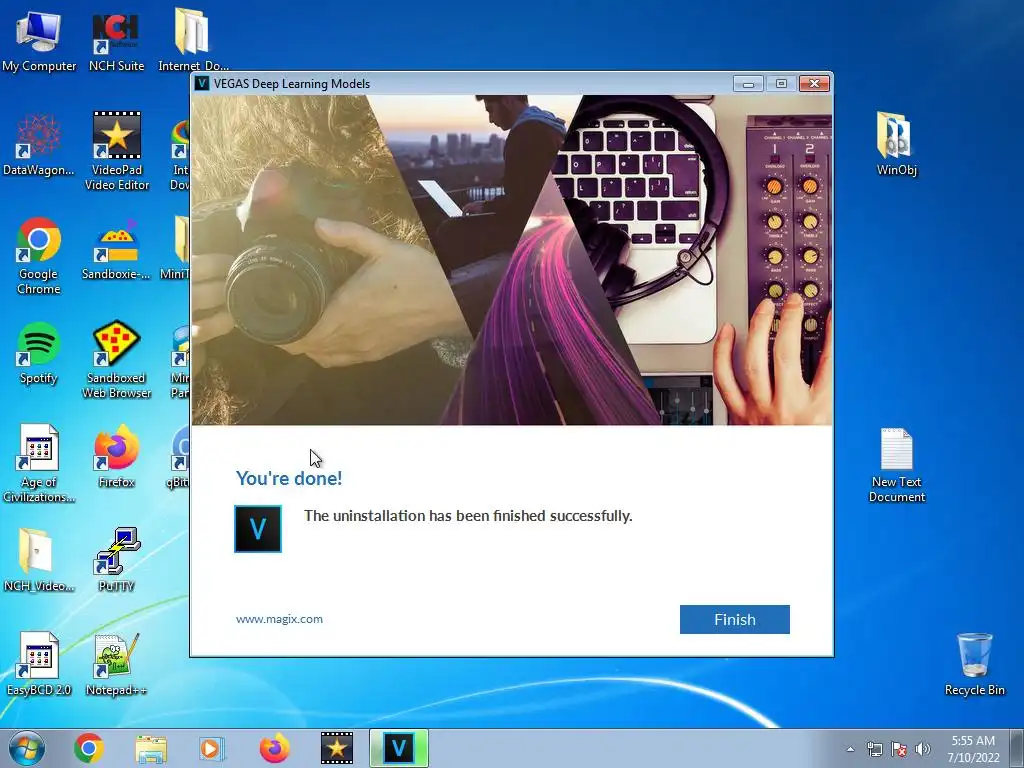Select the Firefox desktop shortcut
The image size is (1024, 768).
[x=116, y=457]
